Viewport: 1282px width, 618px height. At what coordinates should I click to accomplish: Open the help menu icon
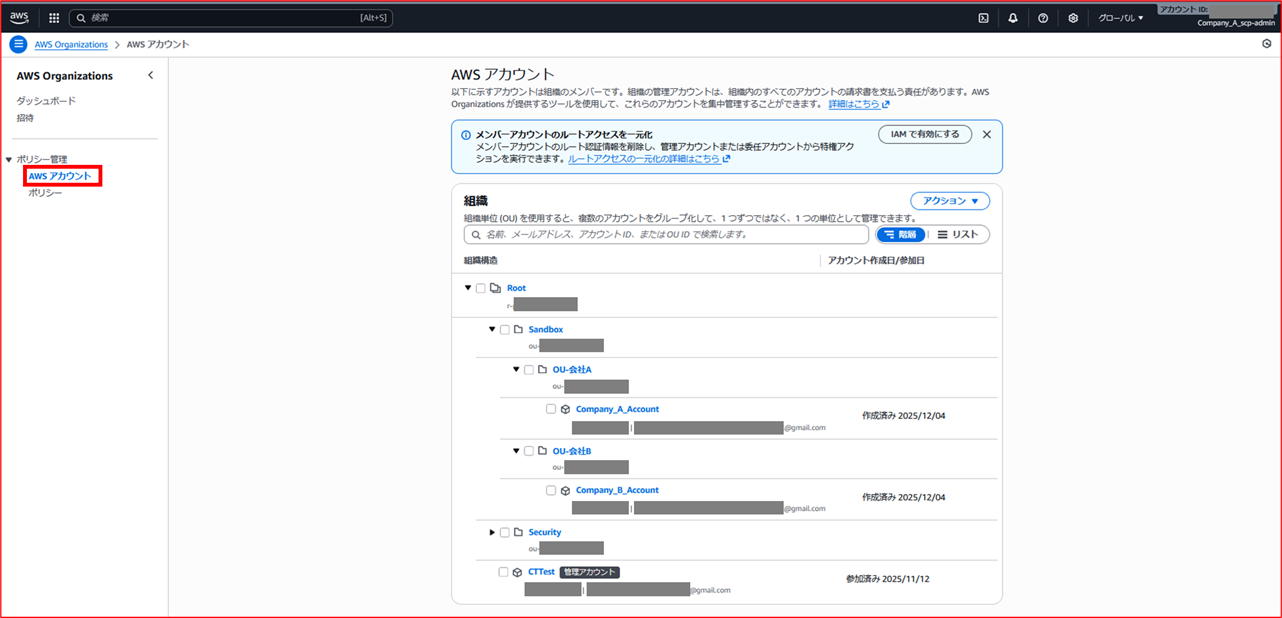[x=1043, y=17]
